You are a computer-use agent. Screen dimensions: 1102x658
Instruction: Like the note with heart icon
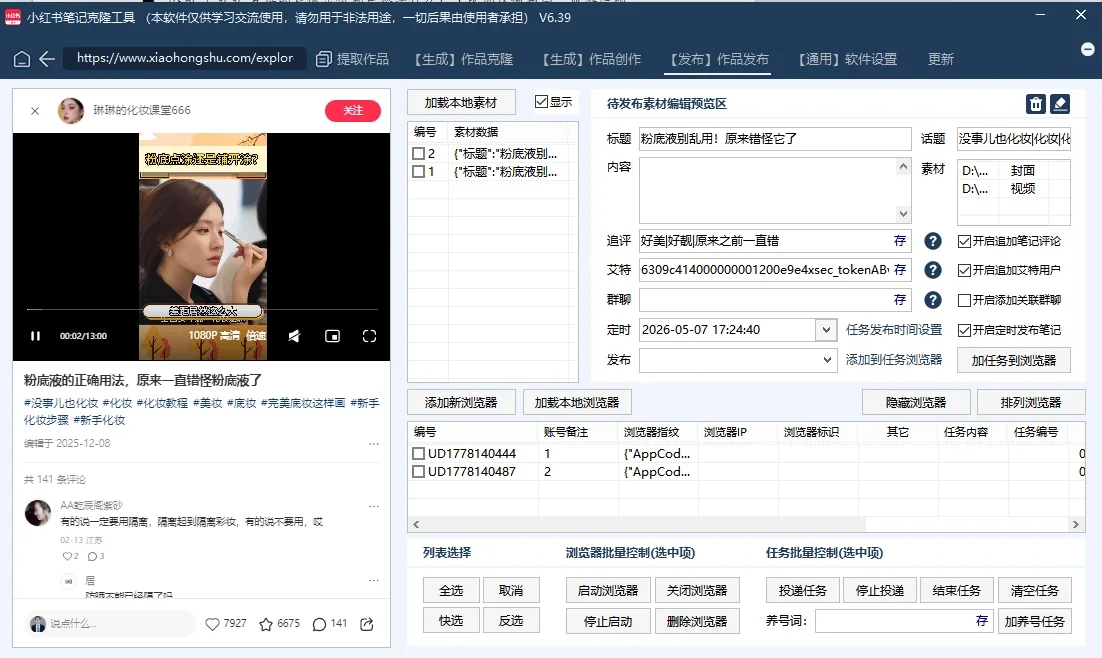[x=212, y=624]
